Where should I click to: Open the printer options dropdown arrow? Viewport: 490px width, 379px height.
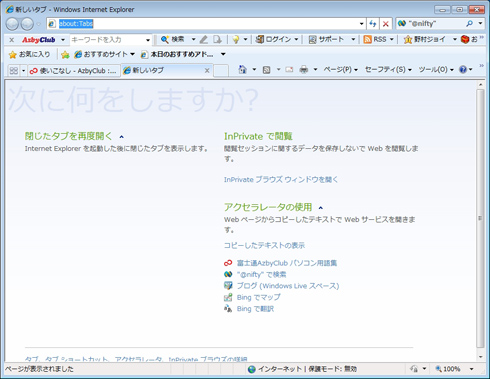pos(315,70)
